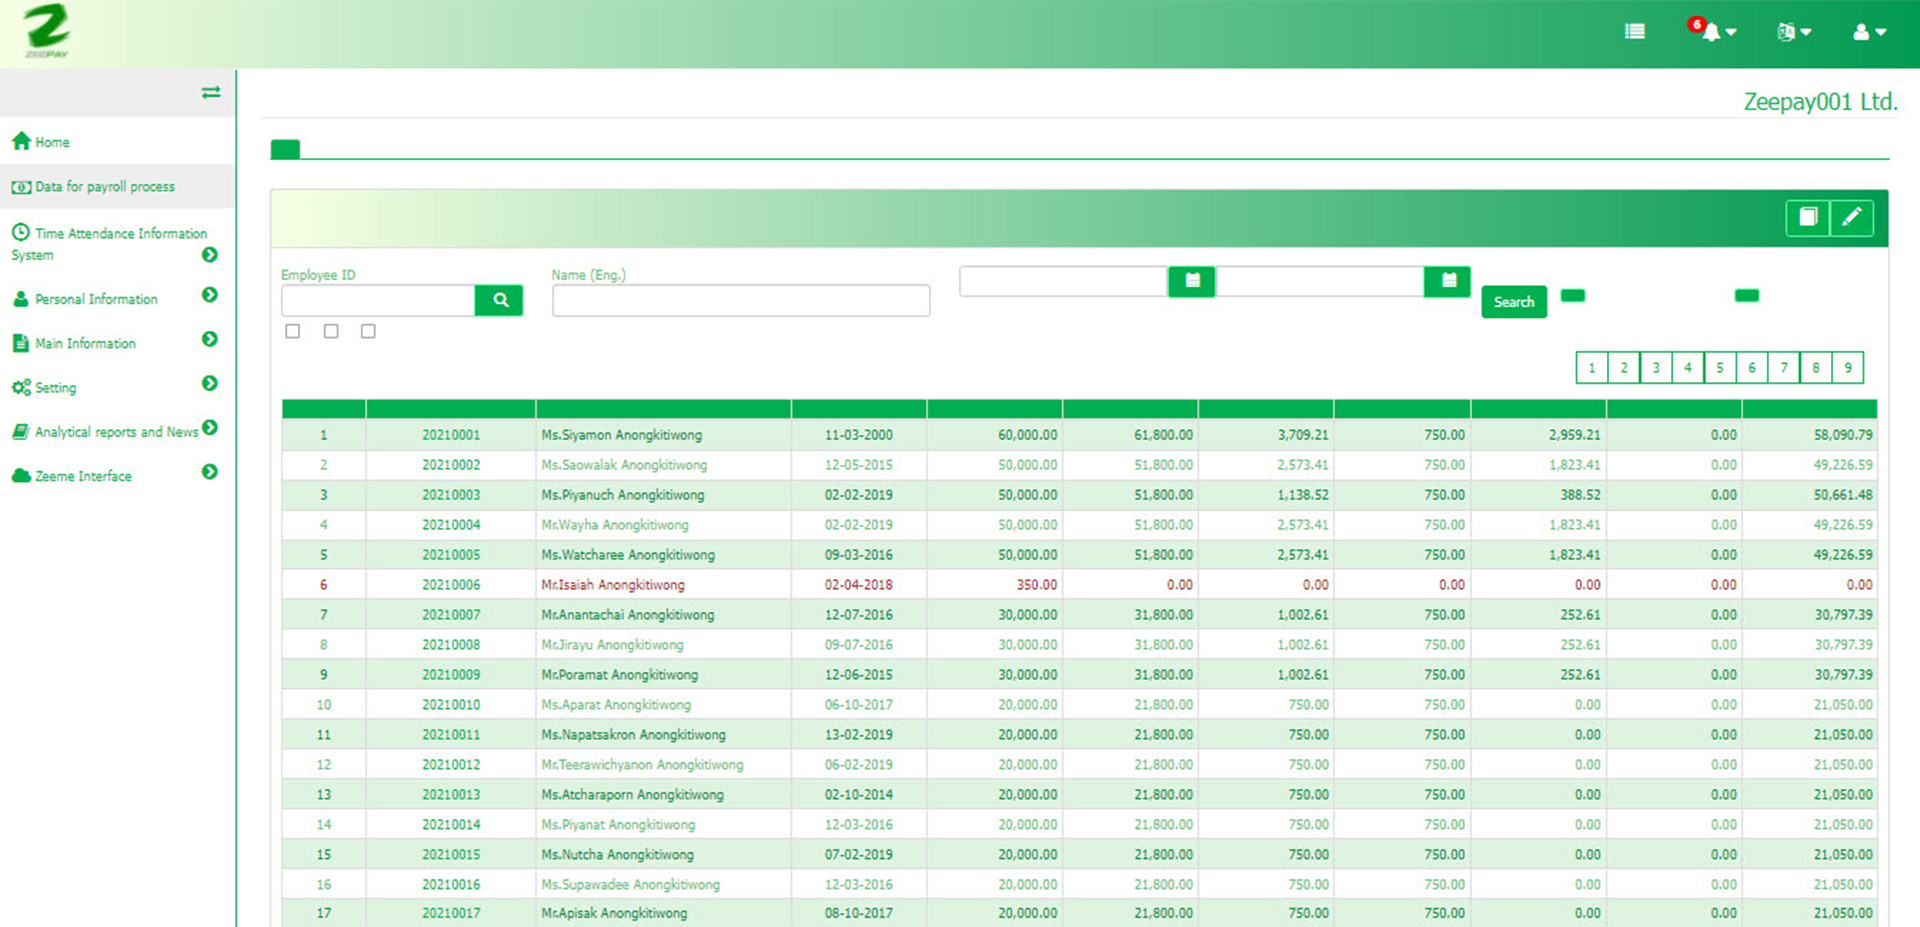Click the pencil edit icon button
Image resolution: width=1920 pixels, height=927 pixels.
(x=1852, y=217)
